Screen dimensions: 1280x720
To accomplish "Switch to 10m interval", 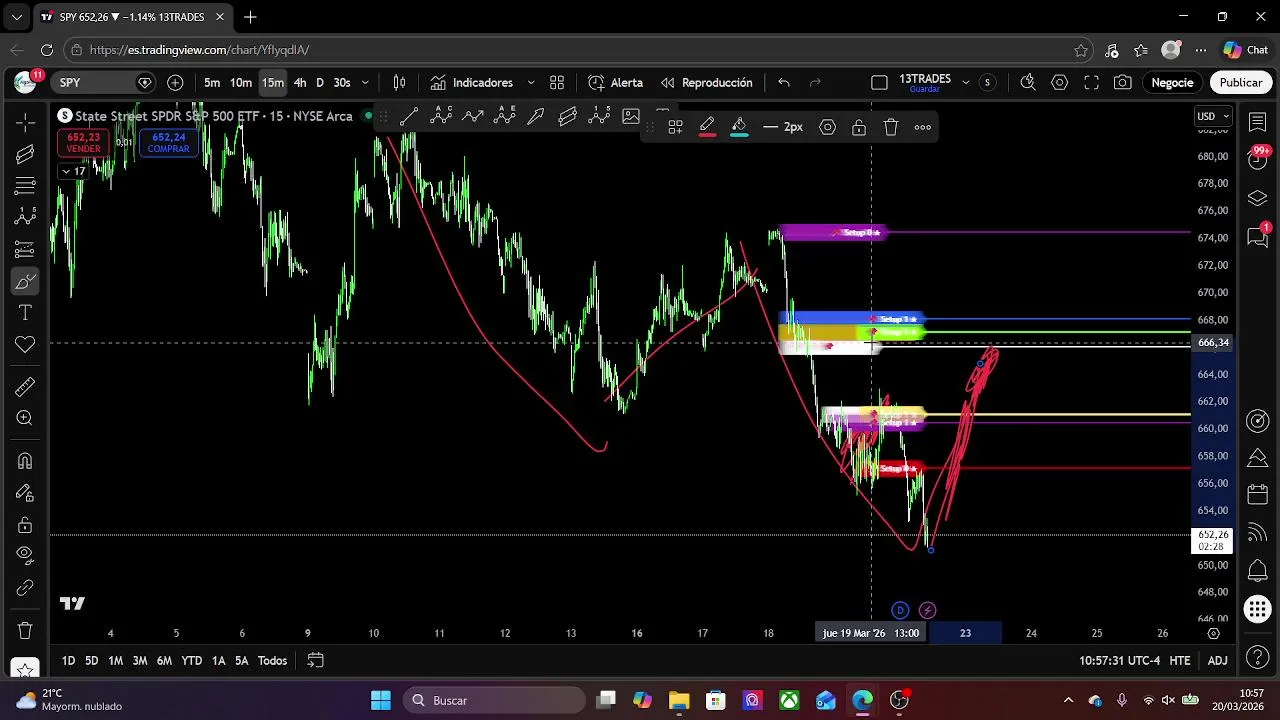I will (x=241, y=83).
